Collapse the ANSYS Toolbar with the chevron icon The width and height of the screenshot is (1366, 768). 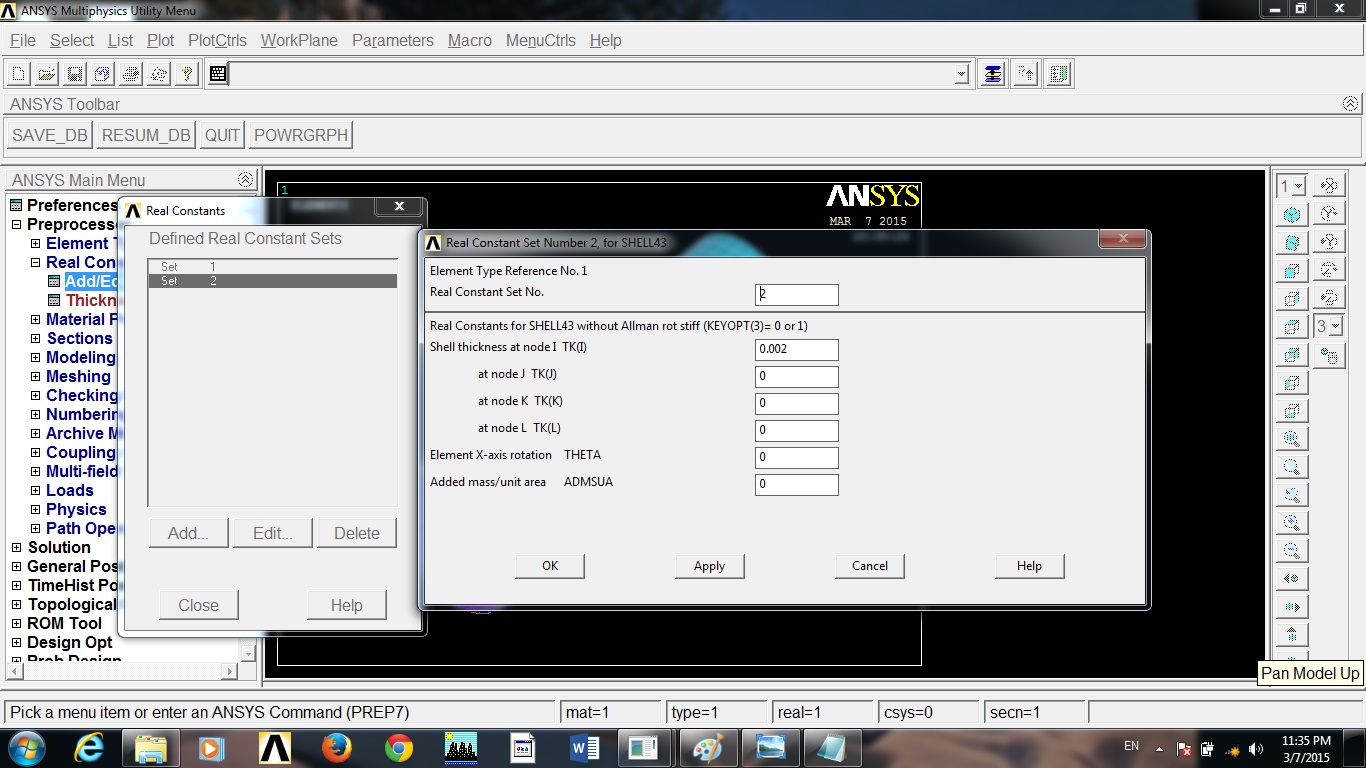pos(1351,104)
